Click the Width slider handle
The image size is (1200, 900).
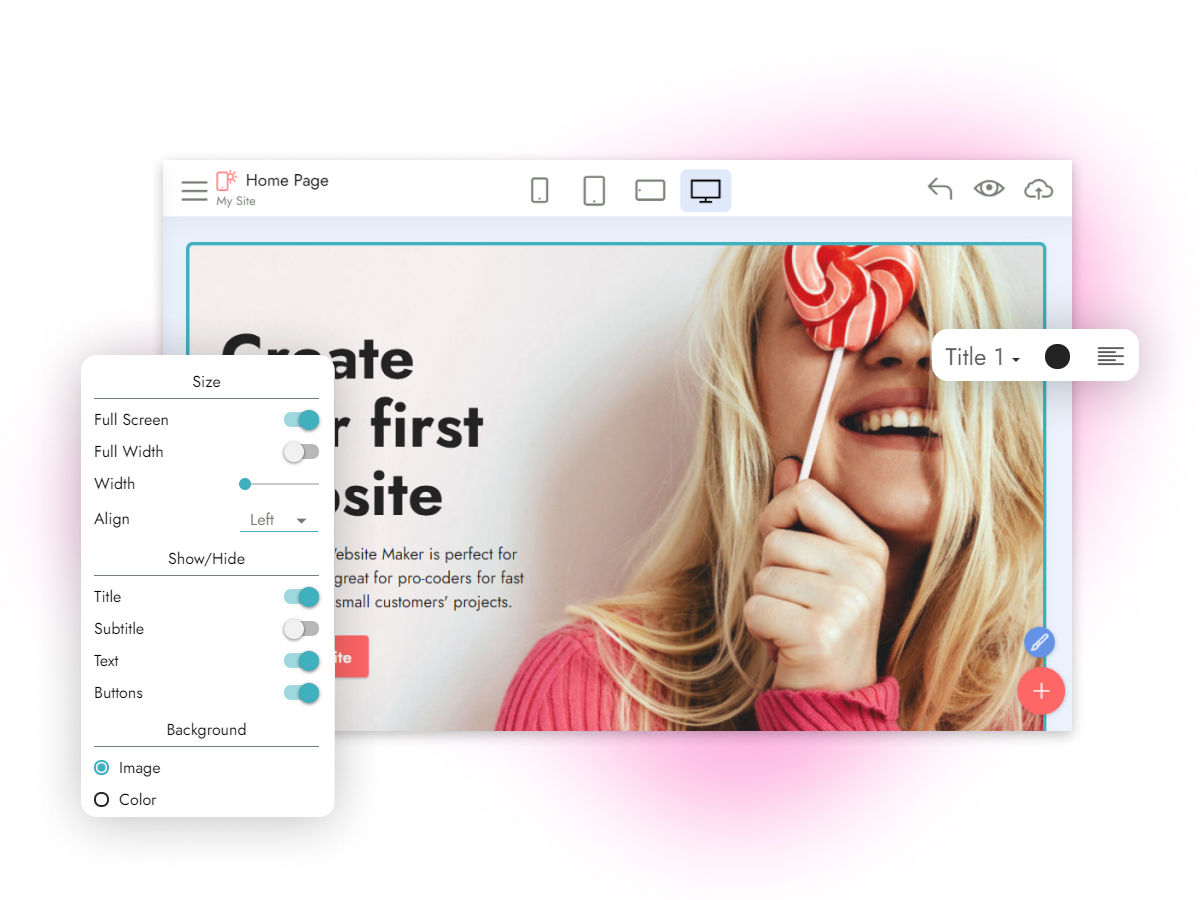click(245, 484)
